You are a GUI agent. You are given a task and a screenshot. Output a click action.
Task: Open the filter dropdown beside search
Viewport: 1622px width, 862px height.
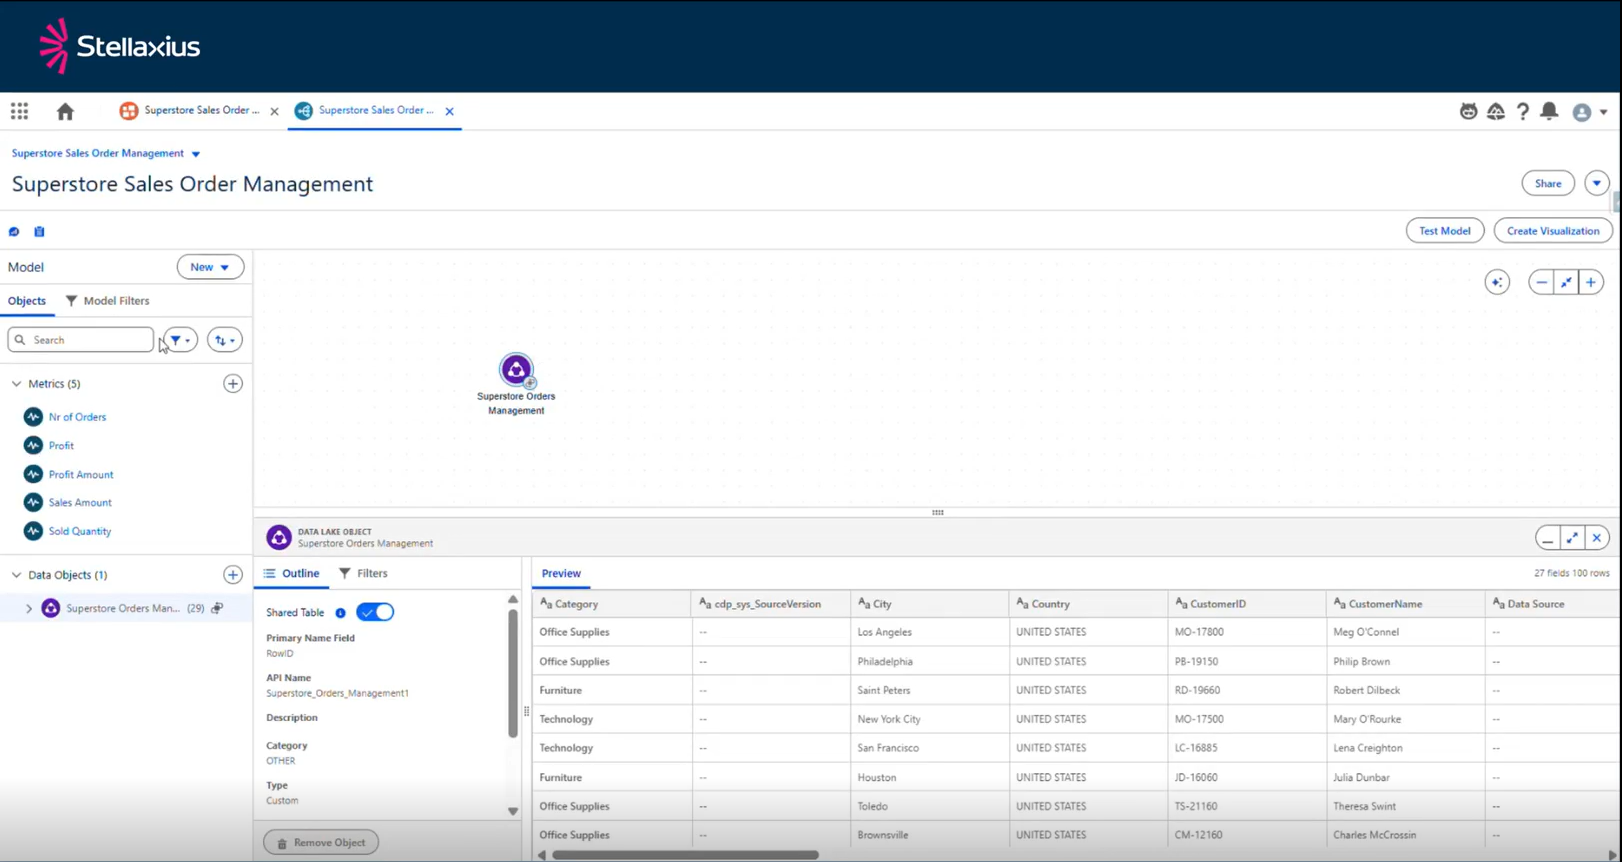click(x=180, y=340)
